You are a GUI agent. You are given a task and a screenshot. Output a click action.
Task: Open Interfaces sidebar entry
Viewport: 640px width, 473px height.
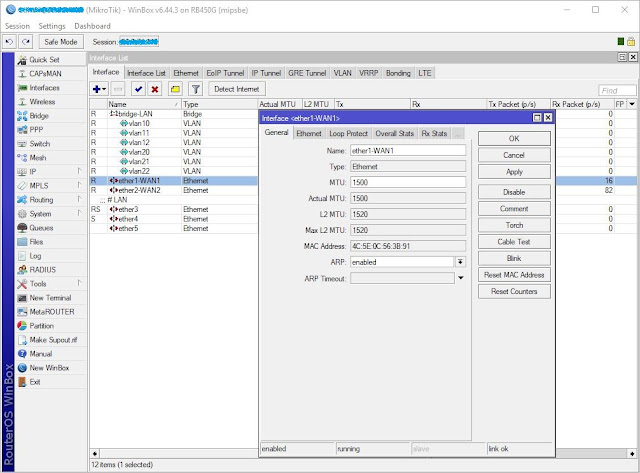pyautogui.click(x=44, y=88)
